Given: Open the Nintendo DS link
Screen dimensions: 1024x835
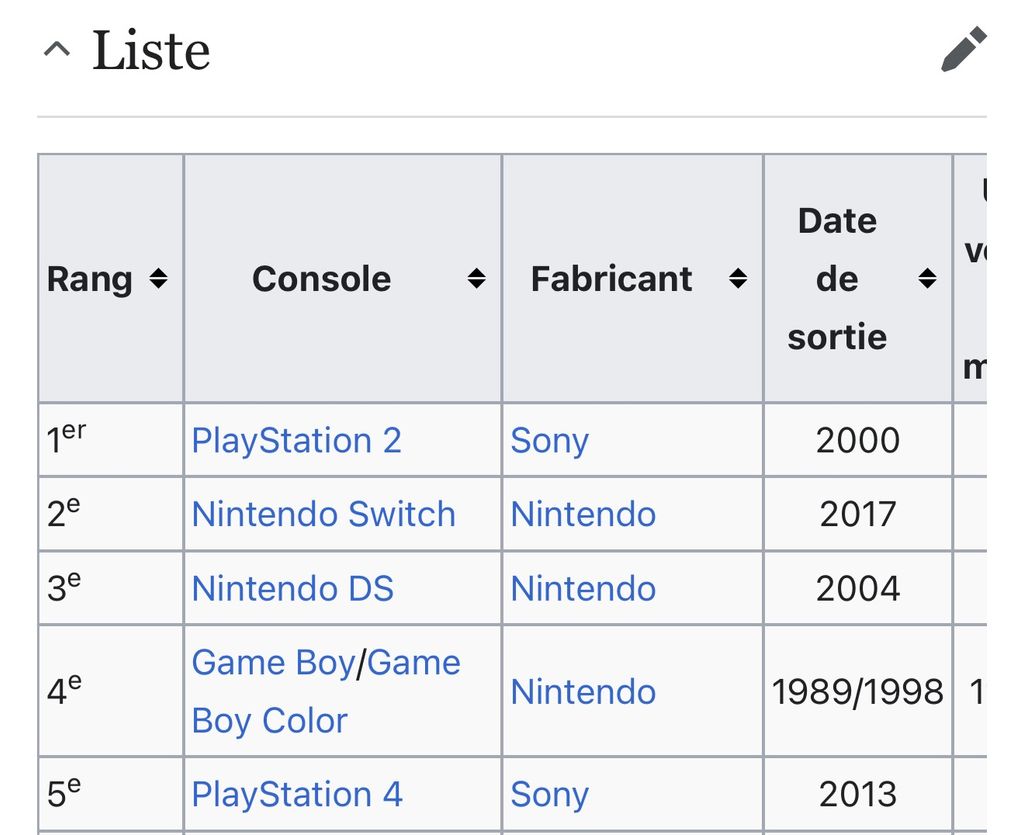Looking at the screenshot, I should pyautogui.click(x=293, y=588).
